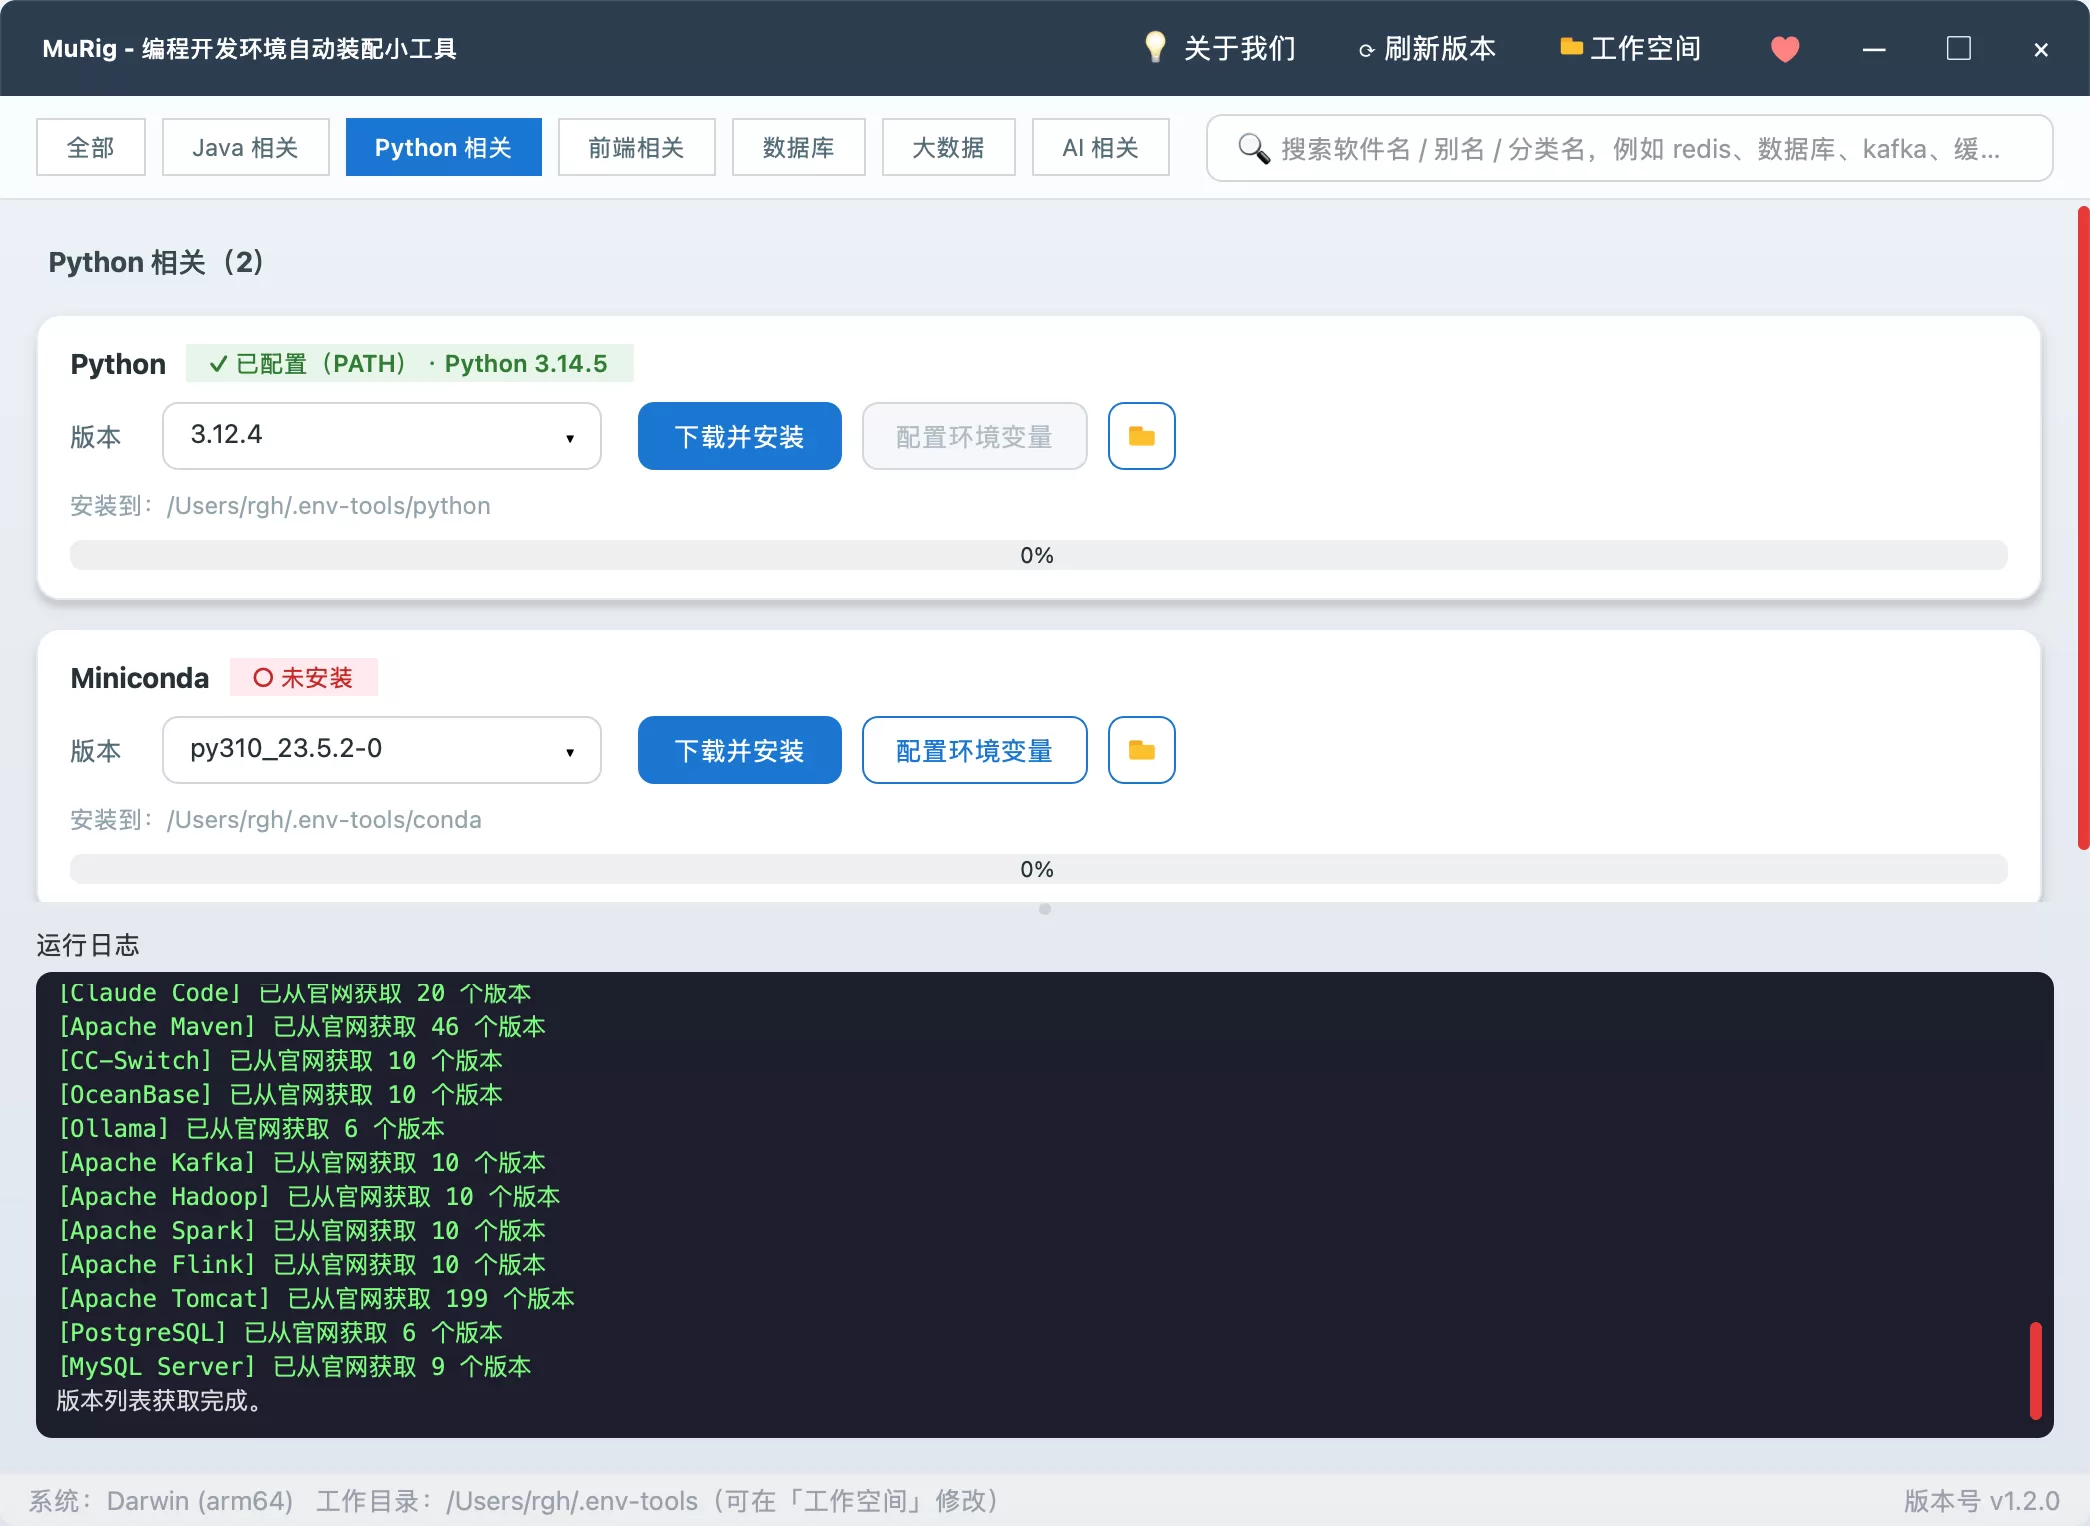Viewport: 2090px width, 1526px height.
Task: Click the Python download progress bar
Action: (1039, 555)
